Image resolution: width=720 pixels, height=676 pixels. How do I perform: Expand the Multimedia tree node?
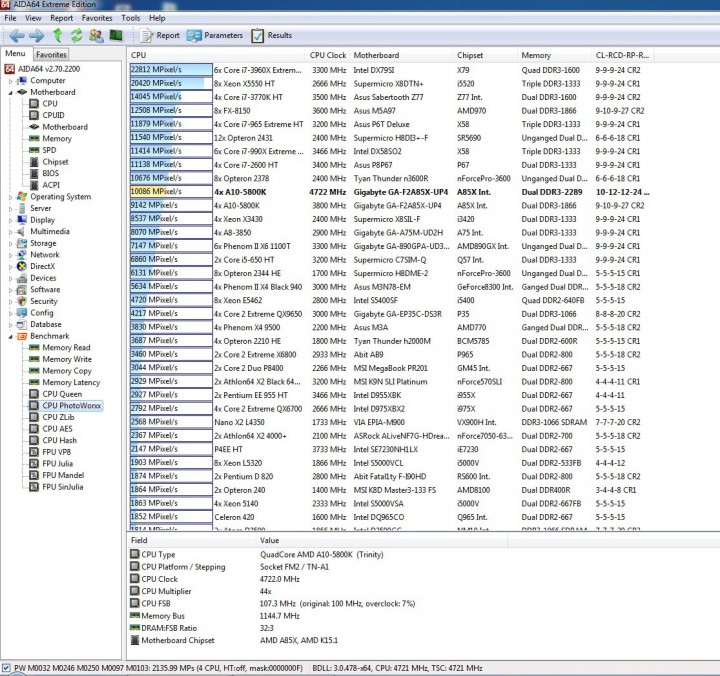click(x=11, y=232)
